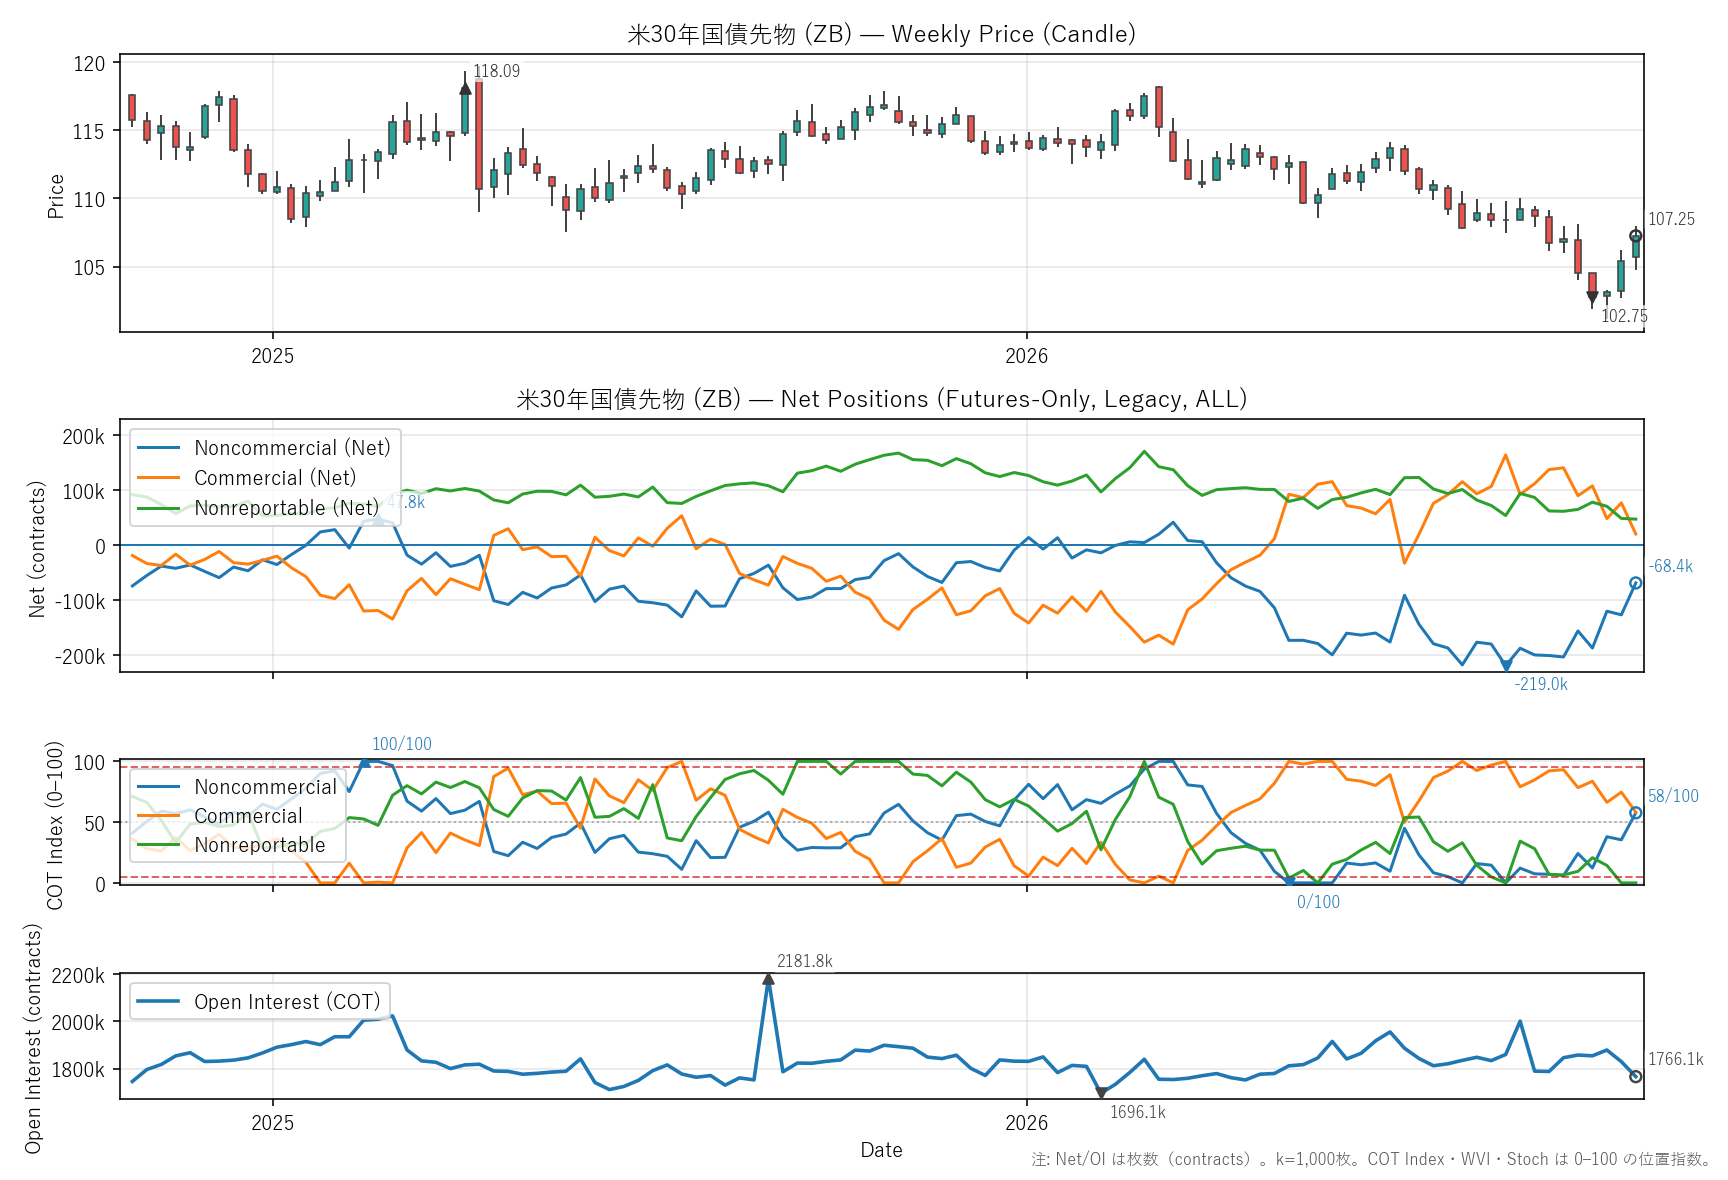Click the "107.25" last price label
The image size is (1728, 1180).
coord(1672,219)
